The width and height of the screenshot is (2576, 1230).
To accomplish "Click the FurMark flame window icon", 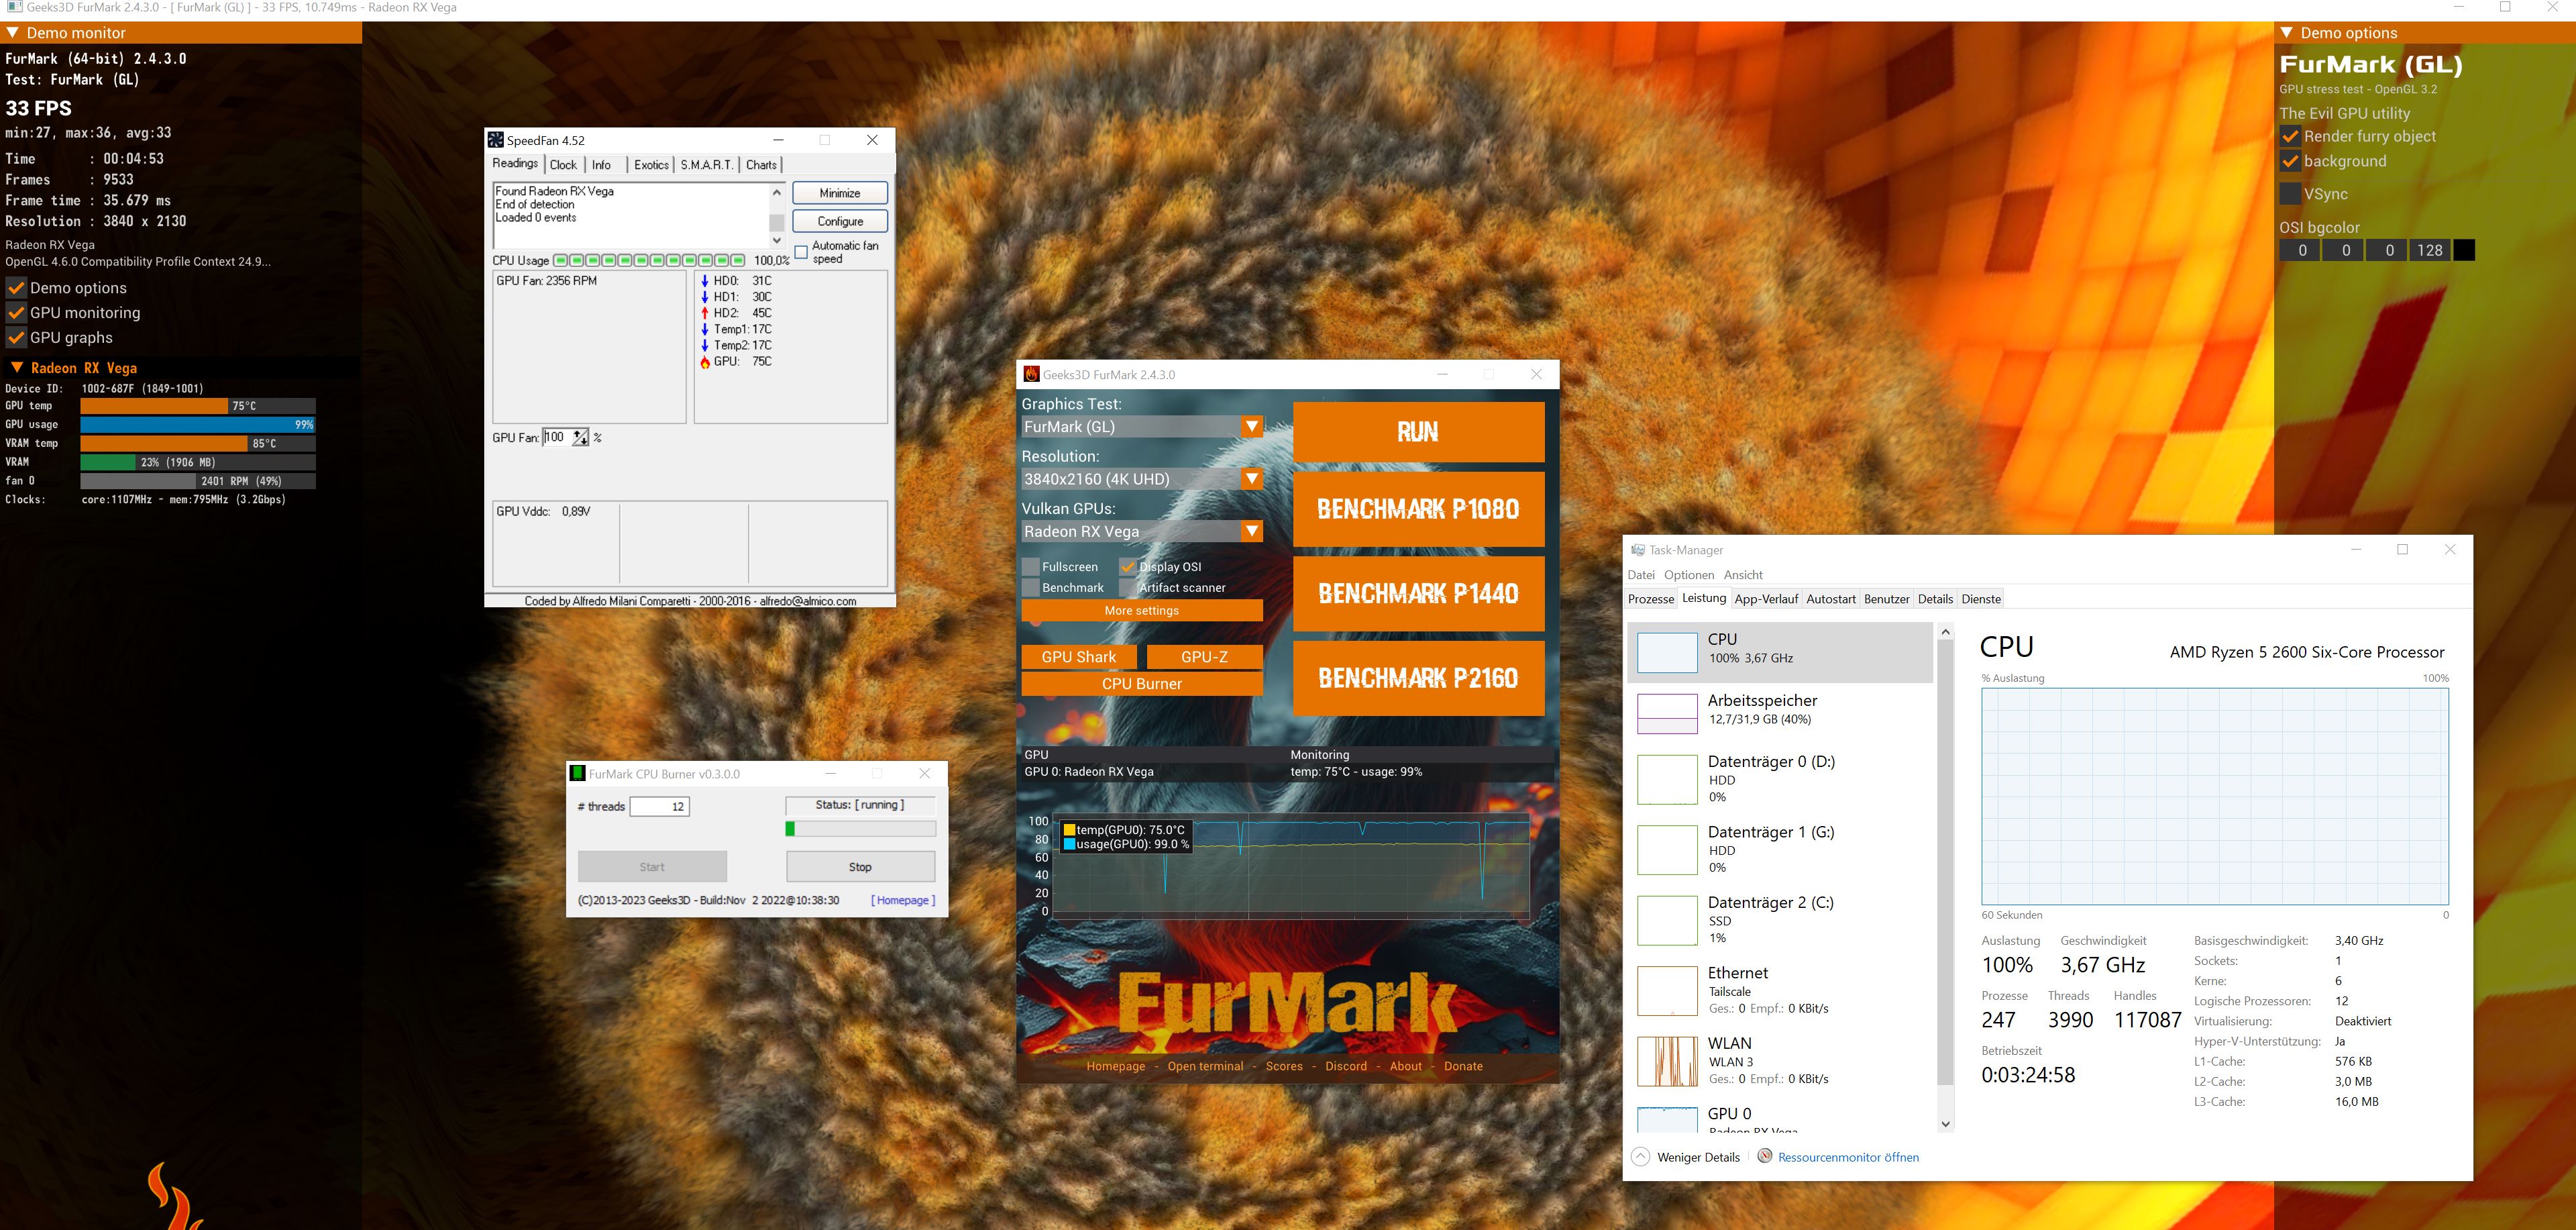I will click(1031, 374).
